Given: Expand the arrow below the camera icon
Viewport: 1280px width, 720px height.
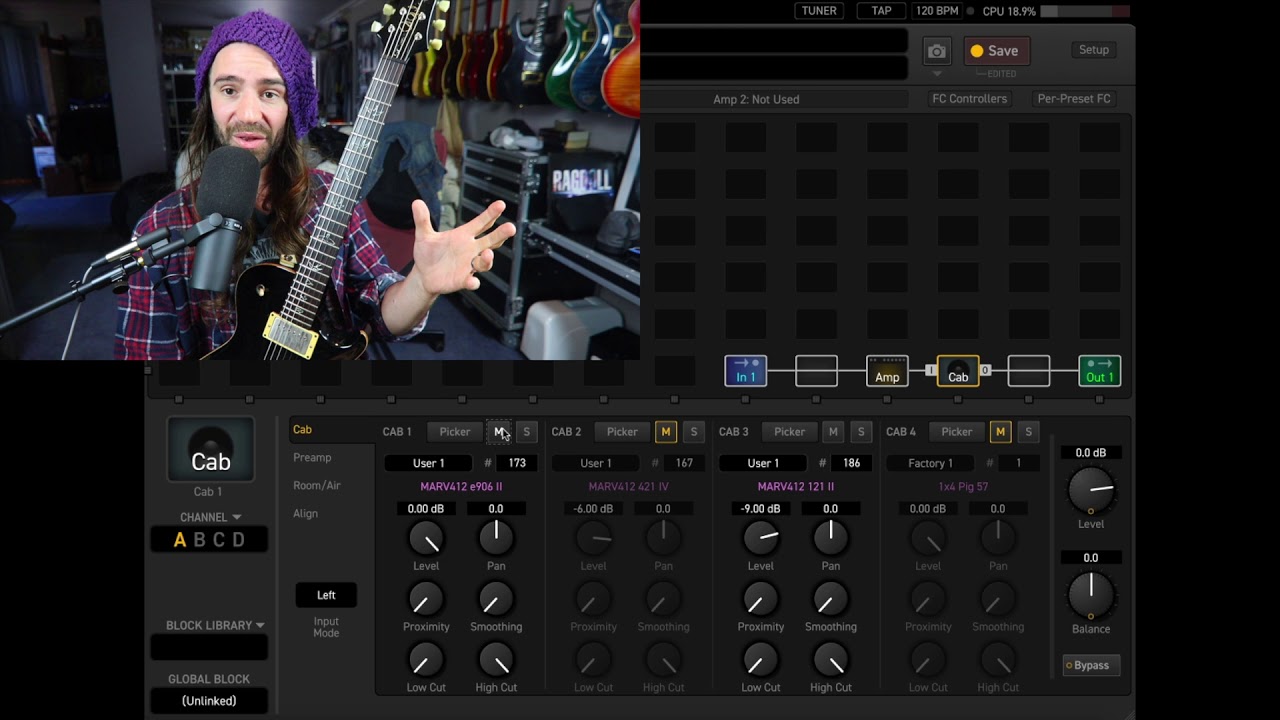Looking at the screenshot, I should pyautogui.click(x=937, y=74).
